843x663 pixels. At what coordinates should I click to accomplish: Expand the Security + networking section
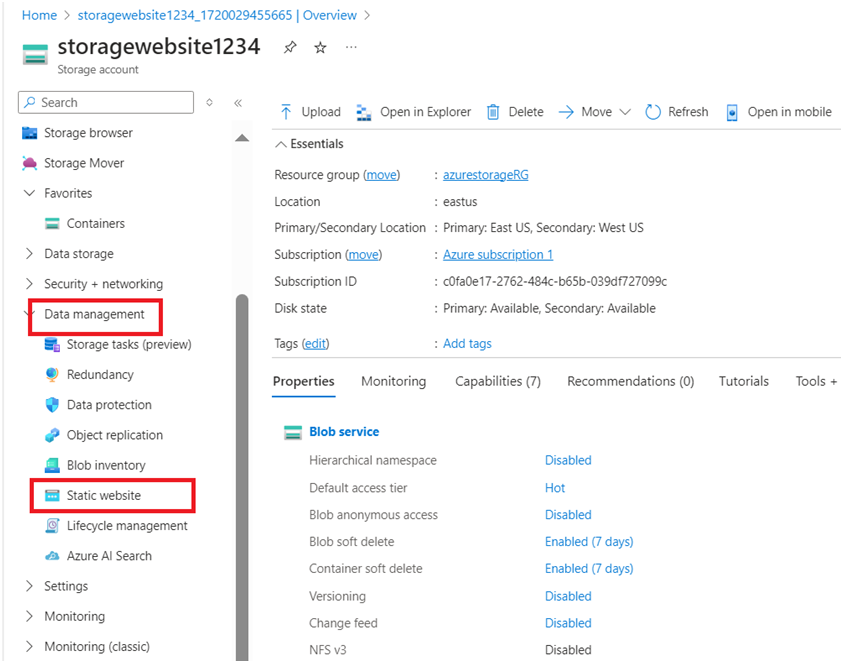point(30,284)
